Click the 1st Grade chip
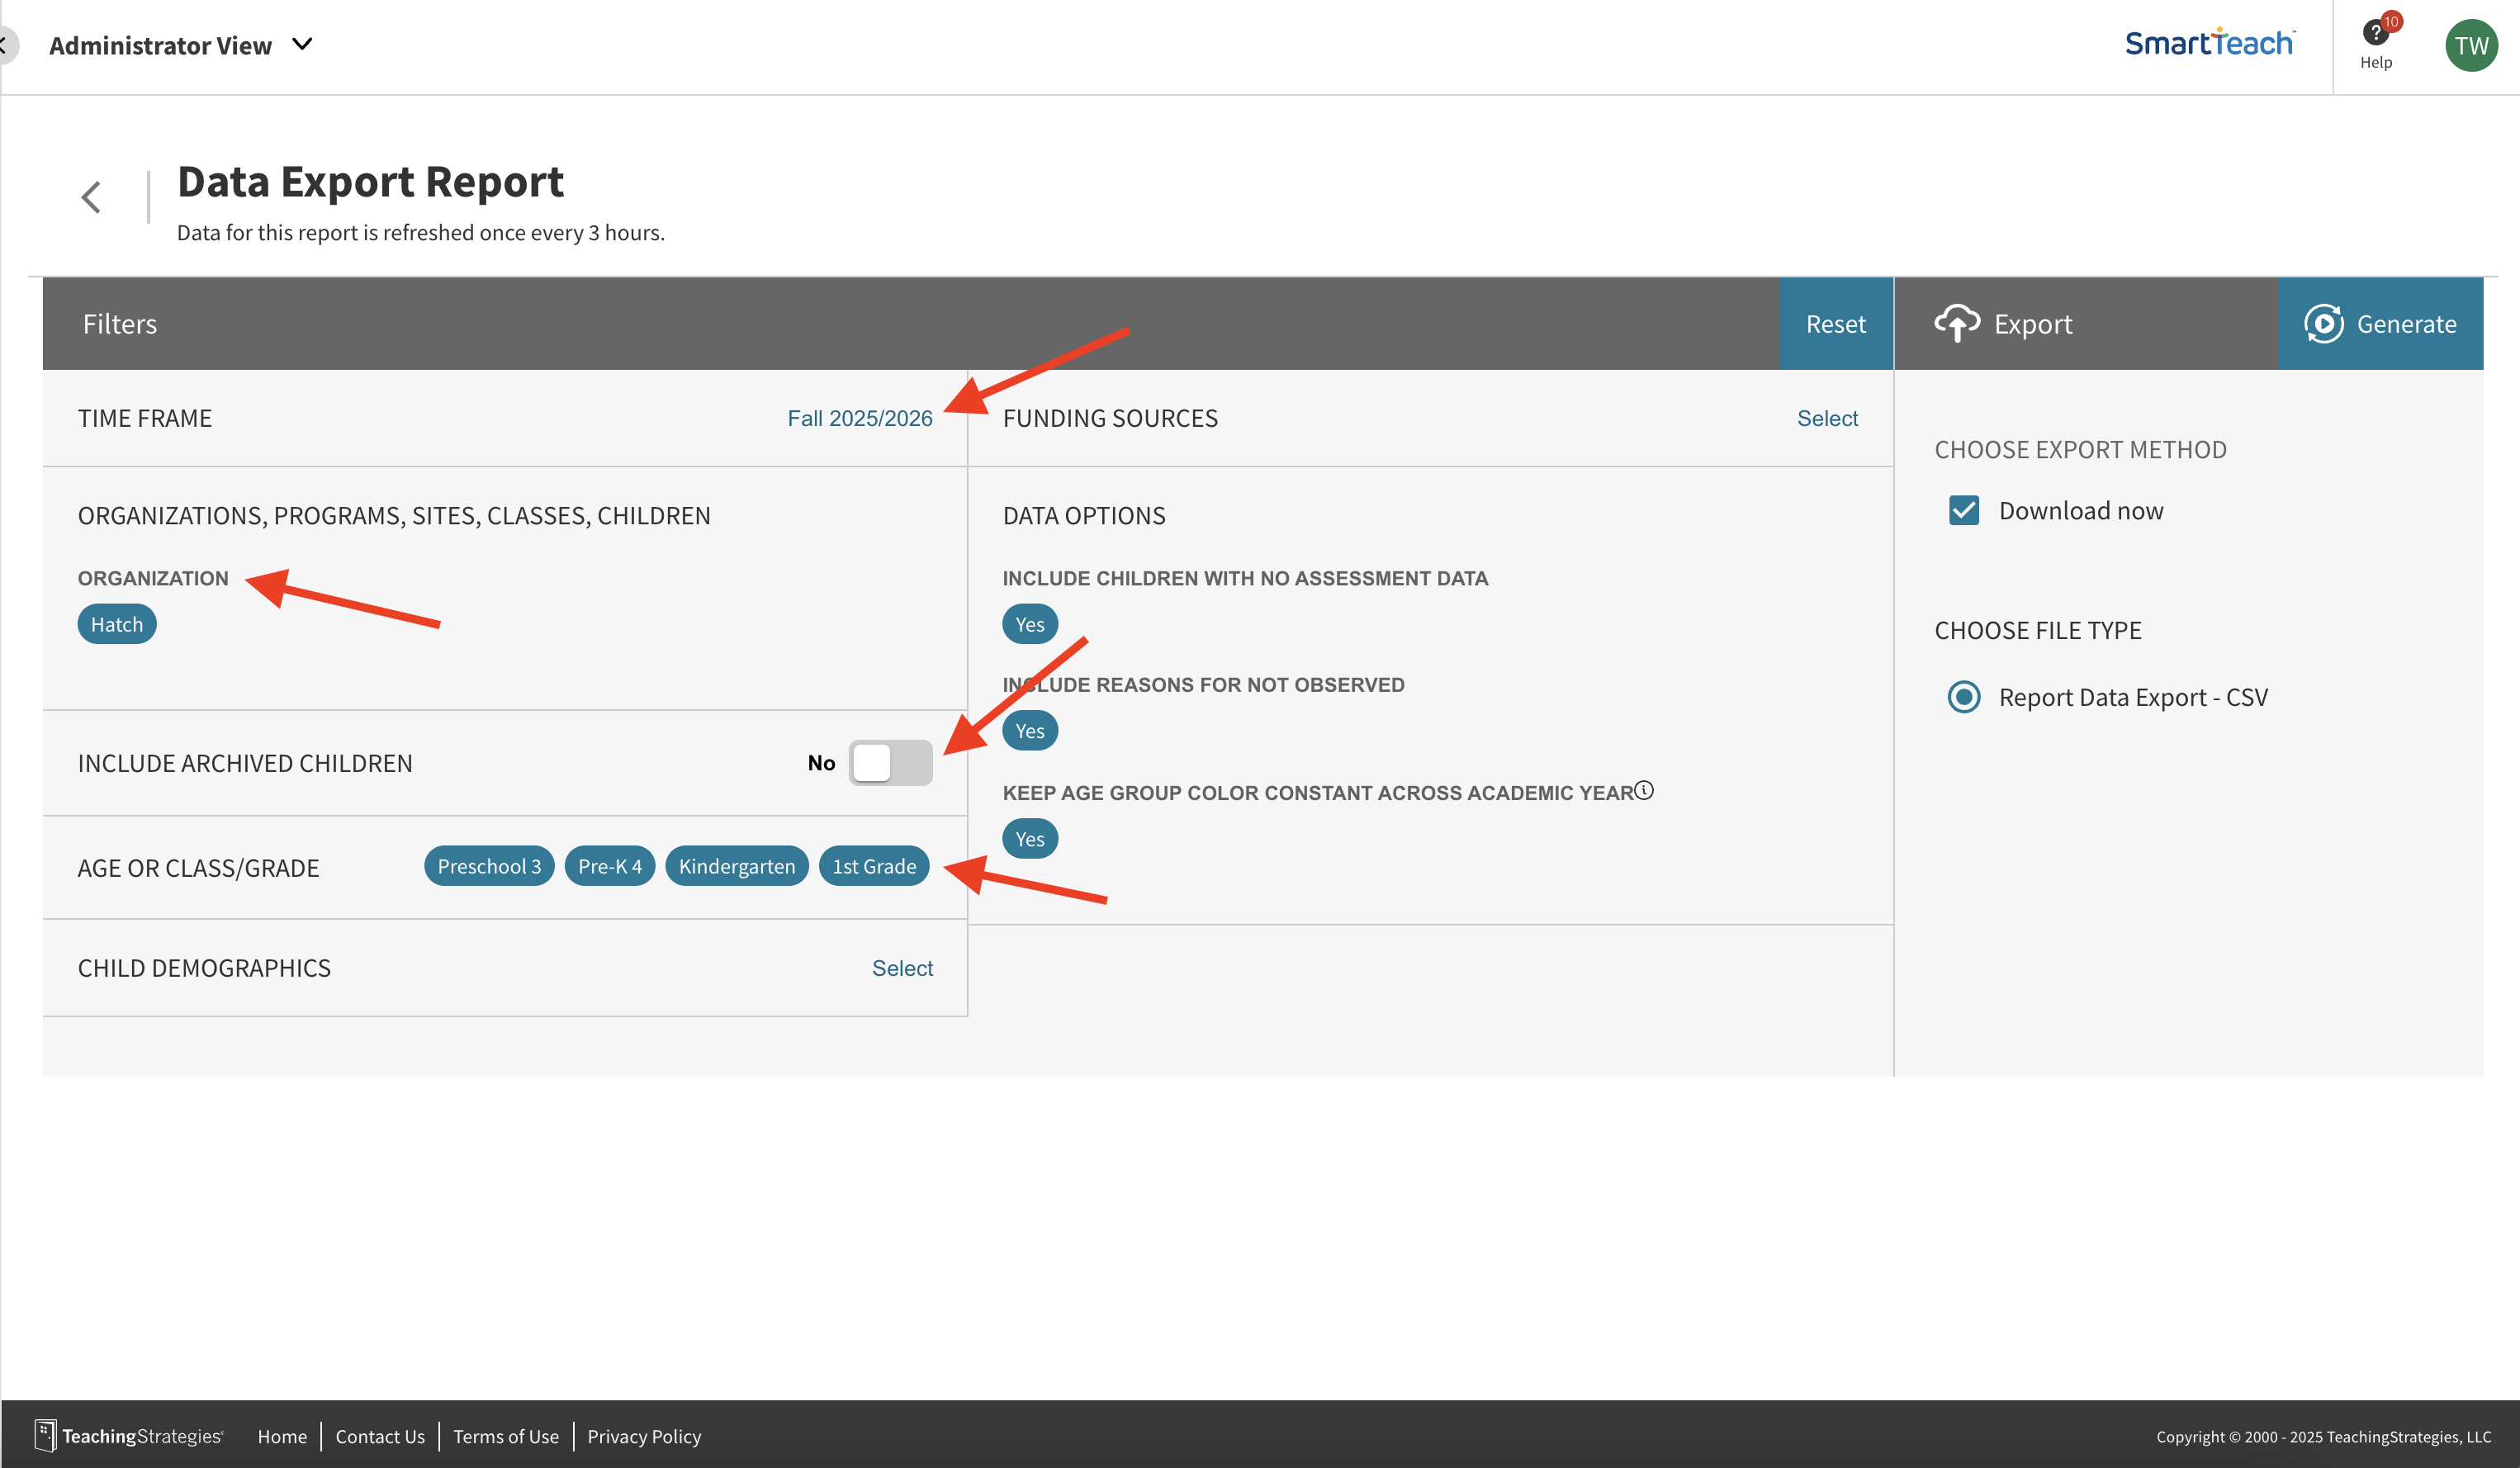This screenshot has width=2520, height=1468. [874, 866]
